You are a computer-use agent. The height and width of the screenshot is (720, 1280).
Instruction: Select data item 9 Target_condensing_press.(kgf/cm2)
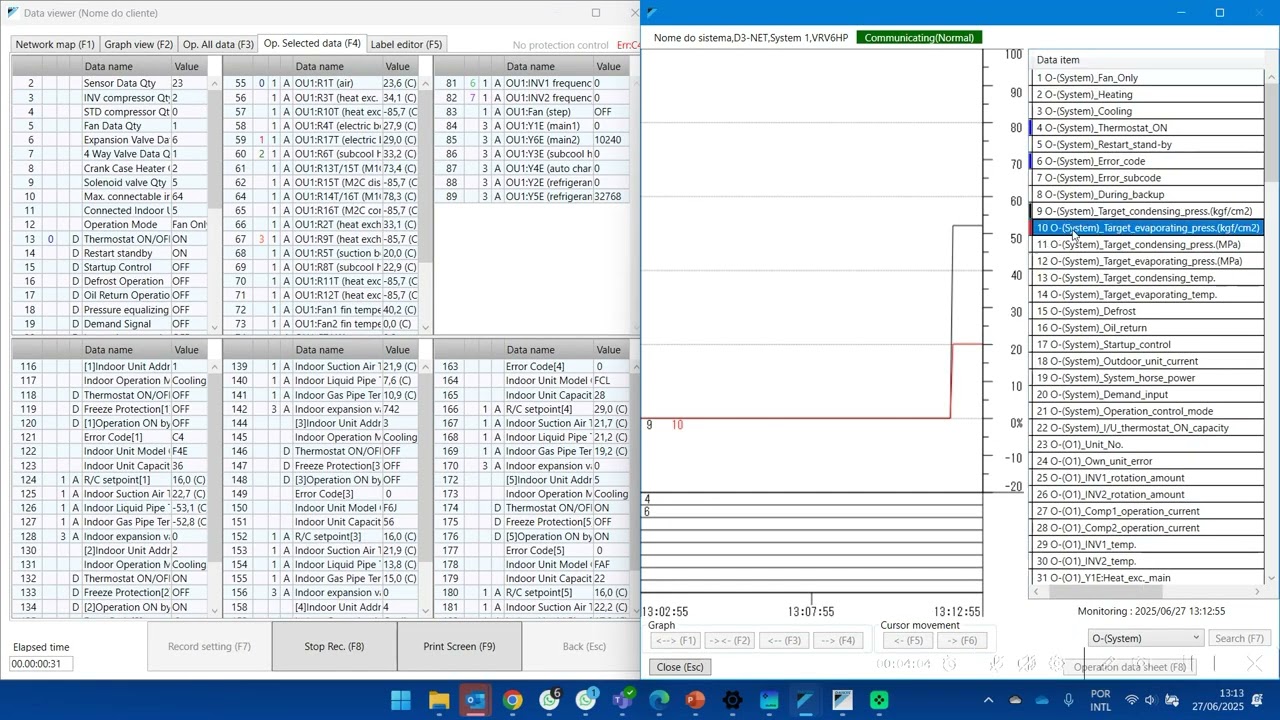pos(1147,211)
